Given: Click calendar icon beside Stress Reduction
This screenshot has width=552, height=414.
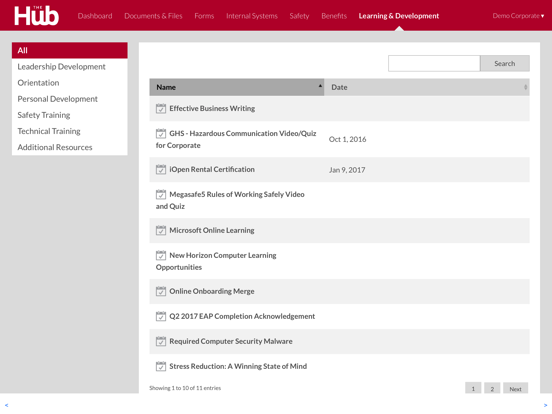Looking at the screenshot, I should pos(161,366).
